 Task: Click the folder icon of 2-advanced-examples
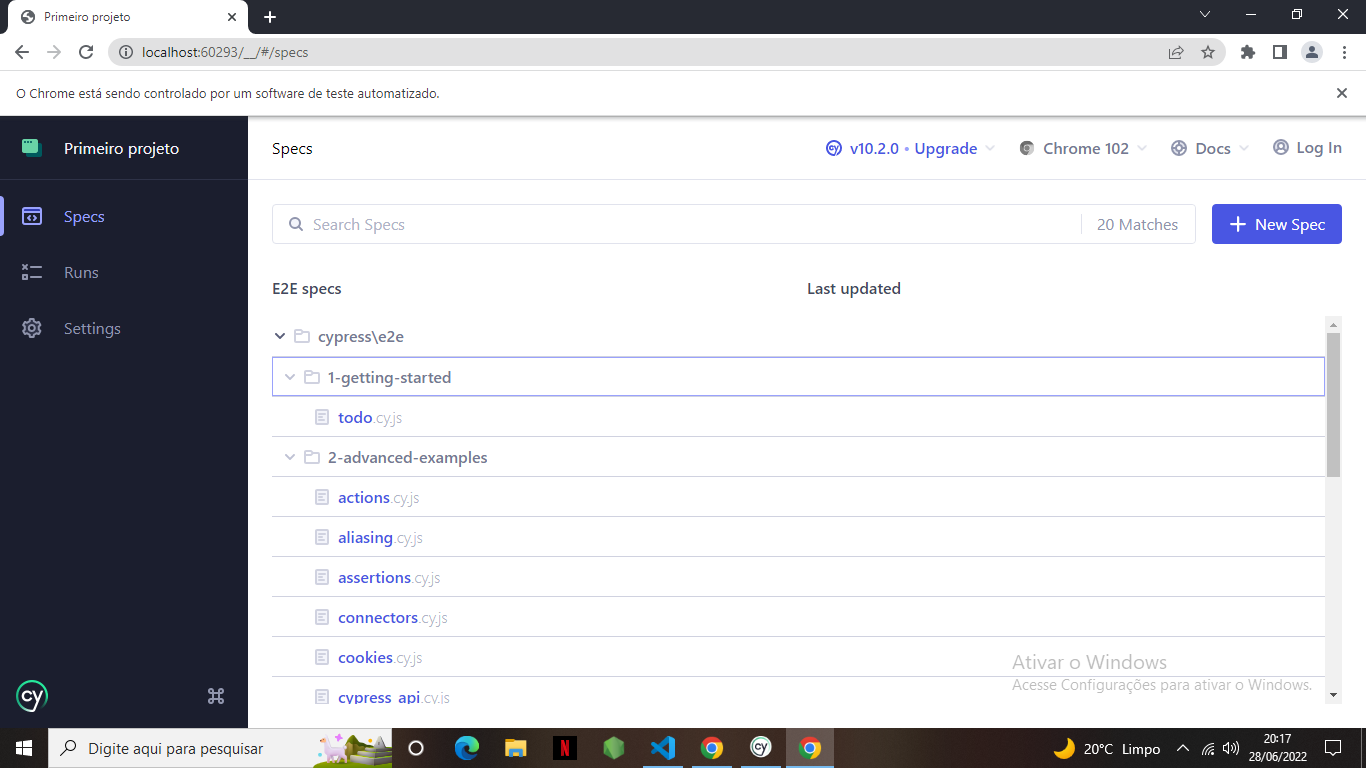312,457
